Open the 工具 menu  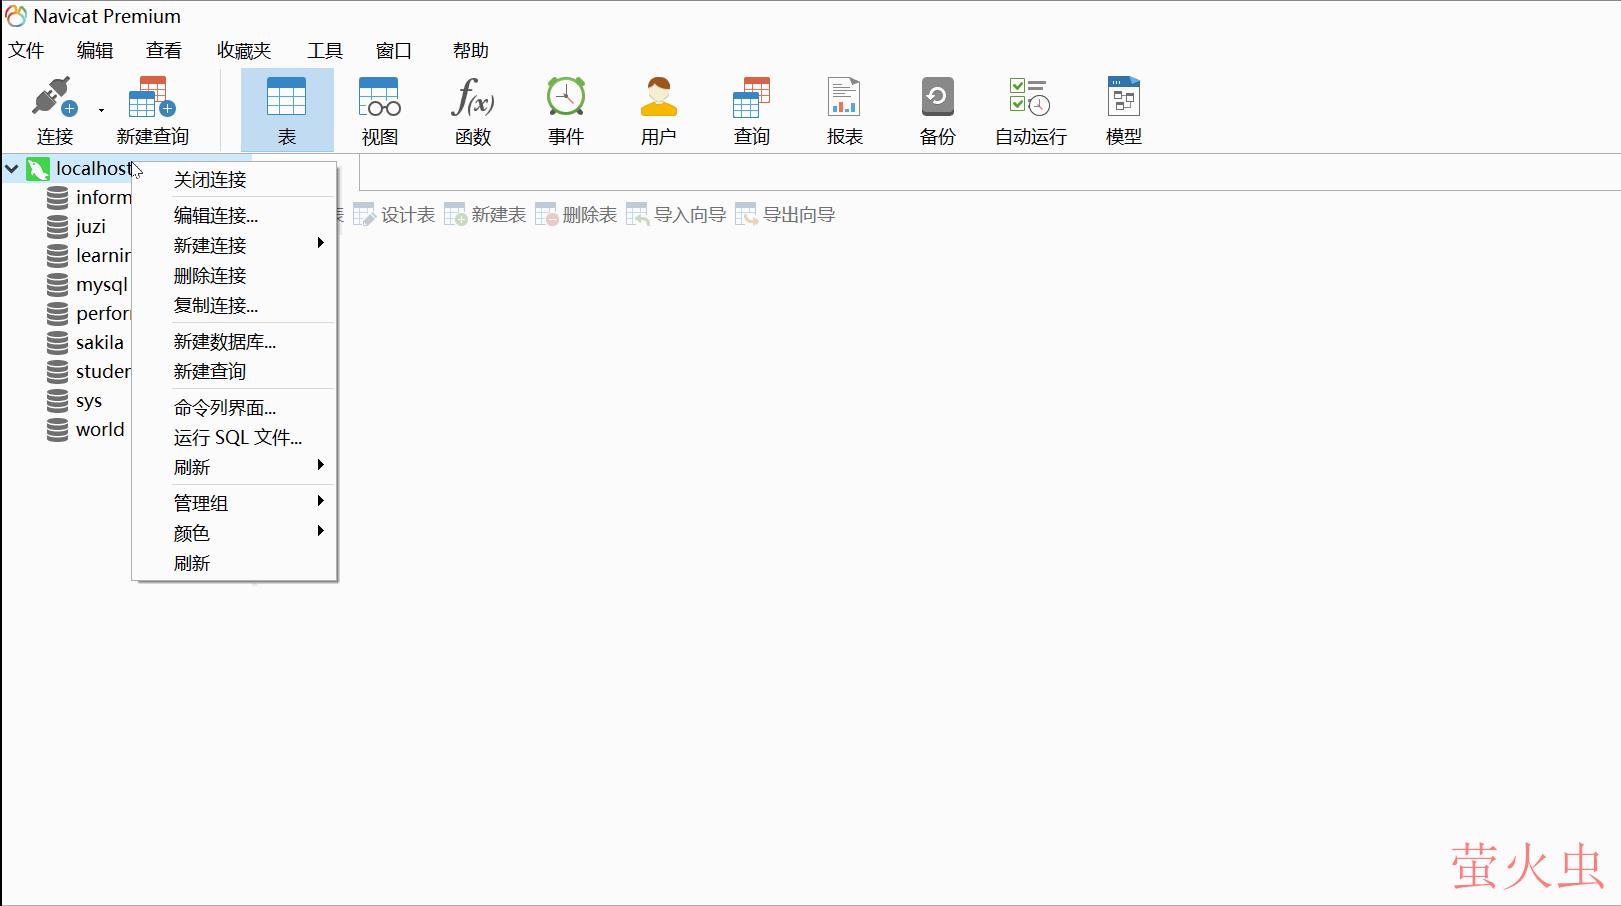323,50
